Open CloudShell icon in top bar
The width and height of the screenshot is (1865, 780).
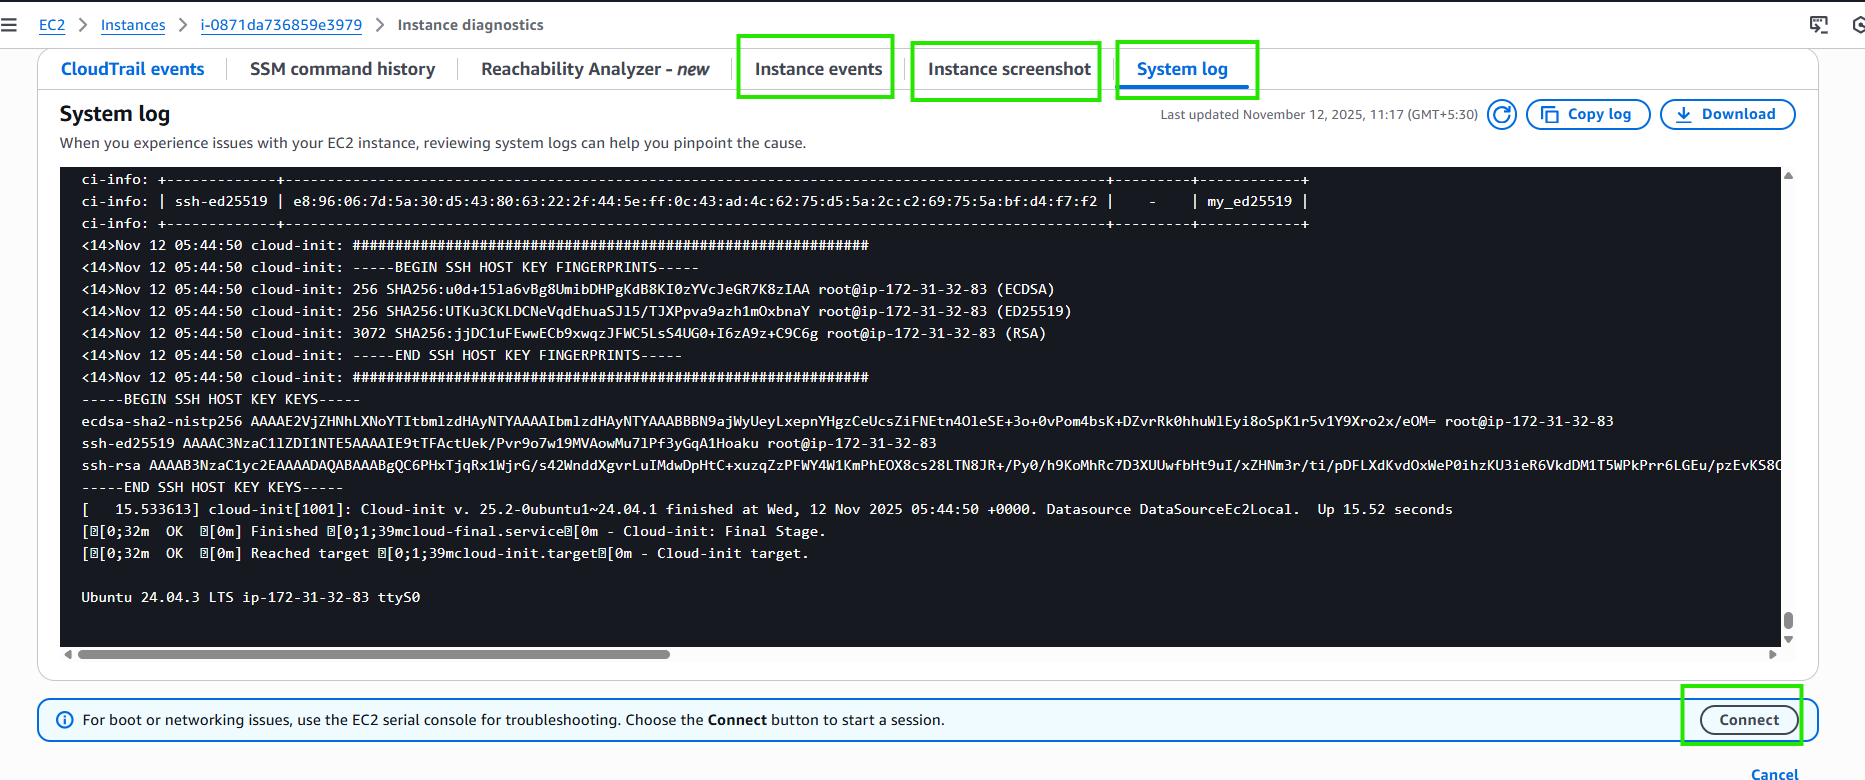point(1819,25)
